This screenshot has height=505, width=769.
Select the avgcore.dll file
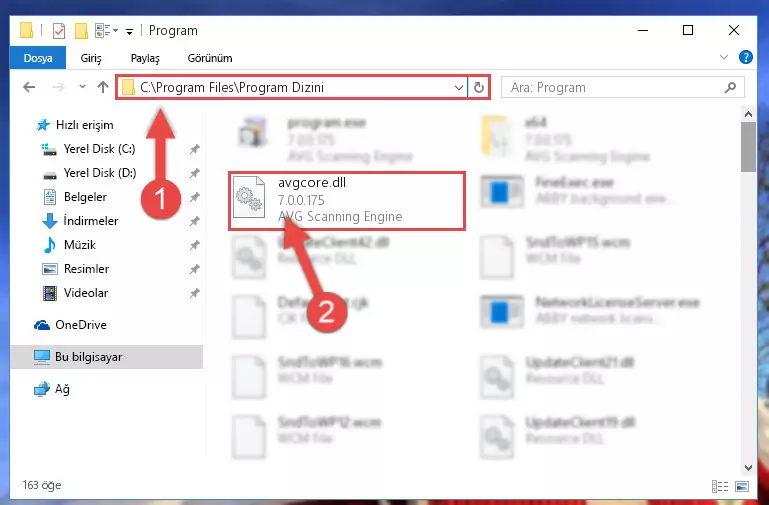click(347, 201)
